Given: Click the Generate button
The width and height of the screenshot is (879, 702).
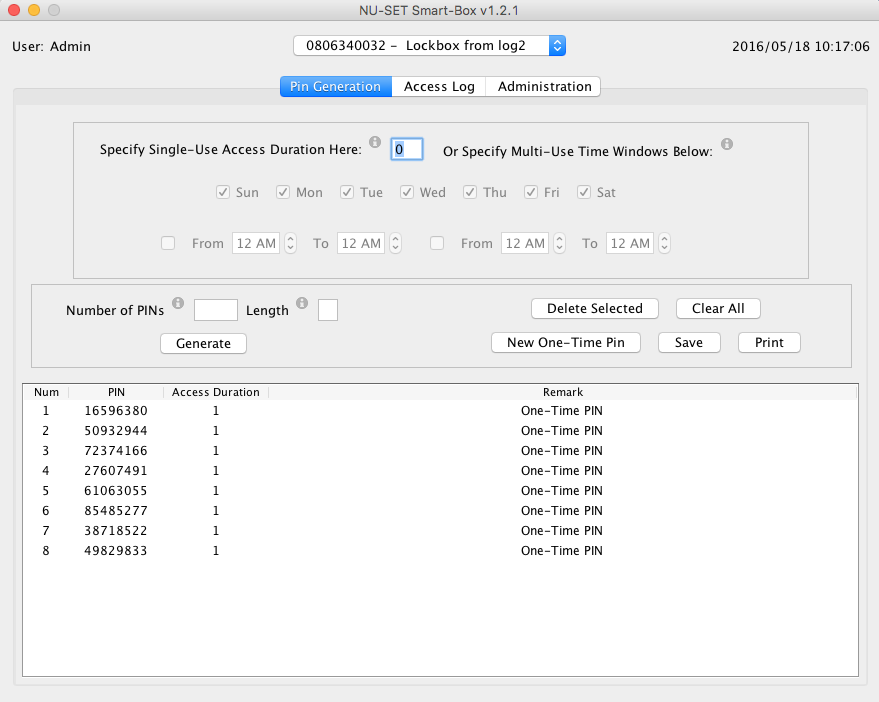Looking at the screenshot, I should [203, 343].
